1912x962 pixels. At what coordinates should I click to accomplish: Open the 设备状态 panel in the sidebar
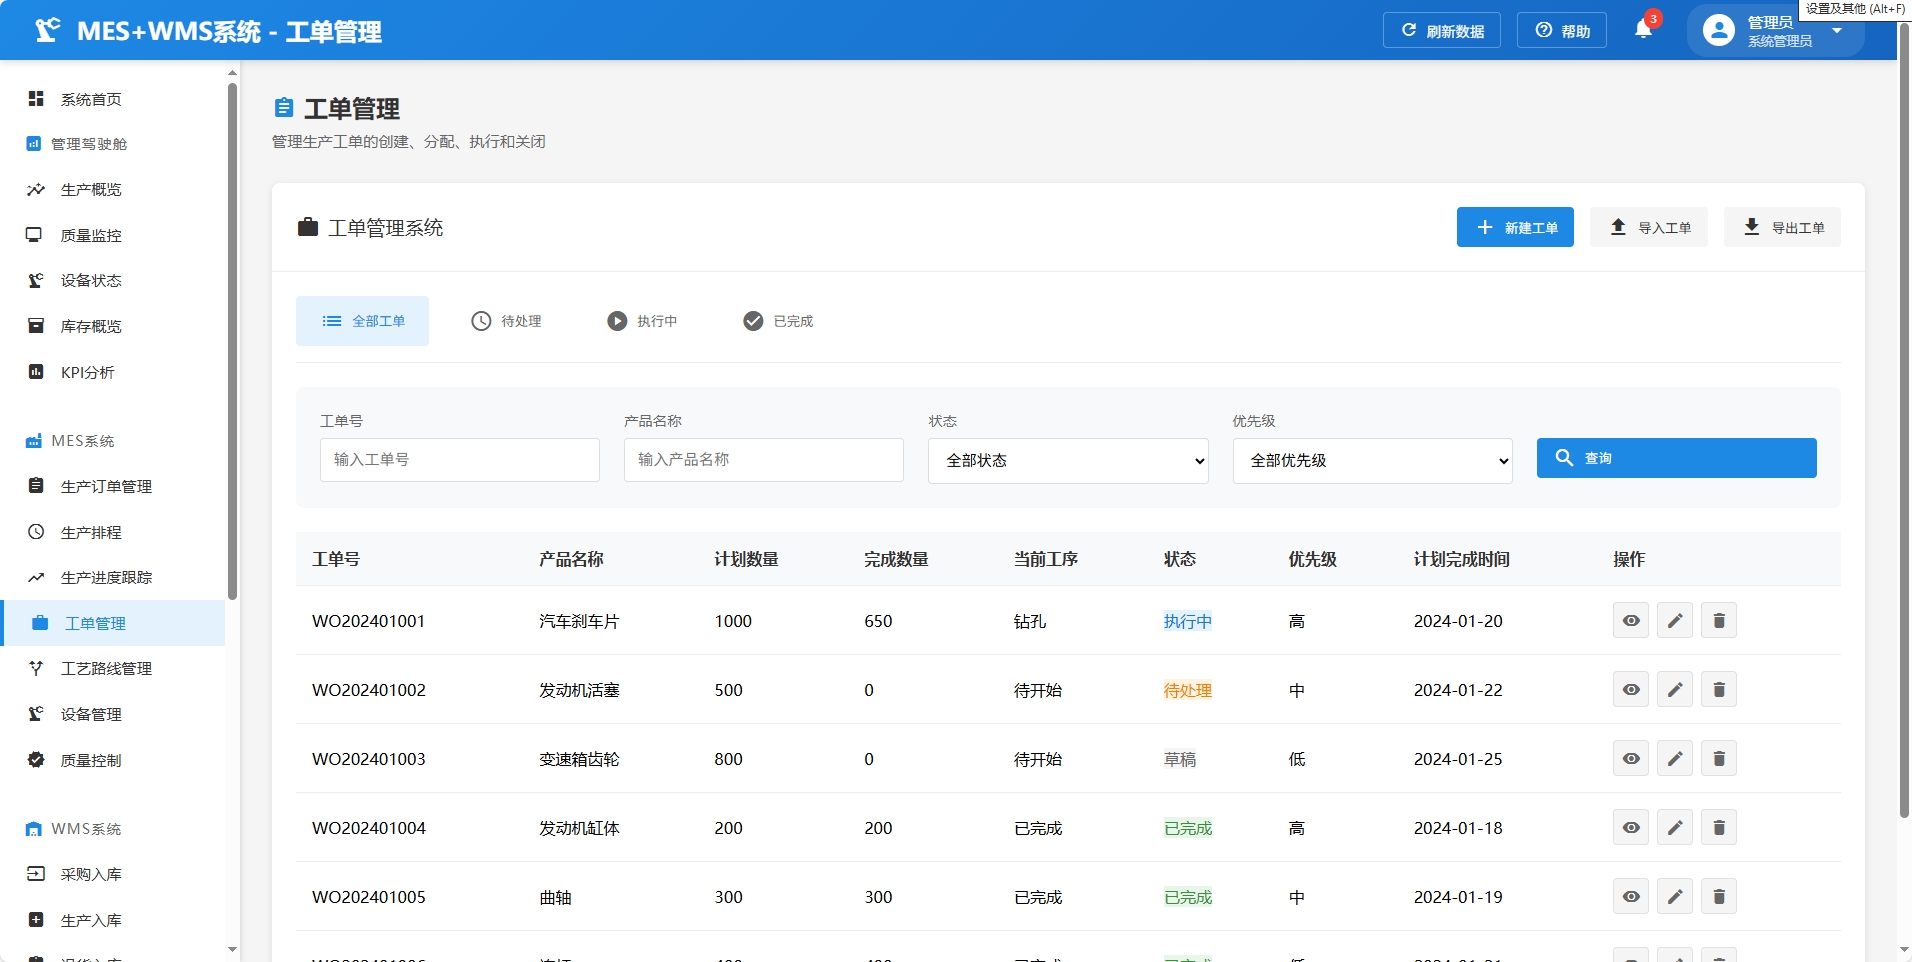click(x=88, y=281)
